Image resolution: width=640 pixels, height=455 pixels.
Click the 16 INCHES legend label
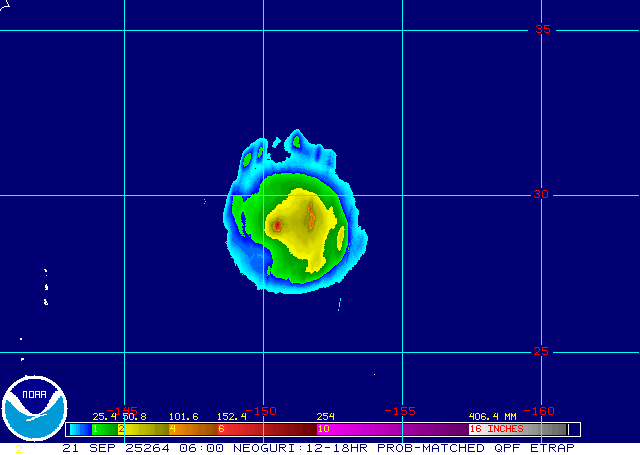(497, 428)
